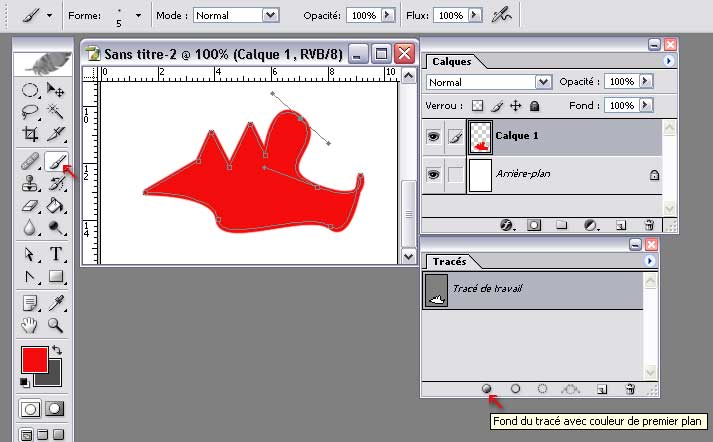This screenshot has height=442, width=713.
Task: Hide Arrière-plan layer visibility eye
Action: pyautogui.click(x=433, y=174)
